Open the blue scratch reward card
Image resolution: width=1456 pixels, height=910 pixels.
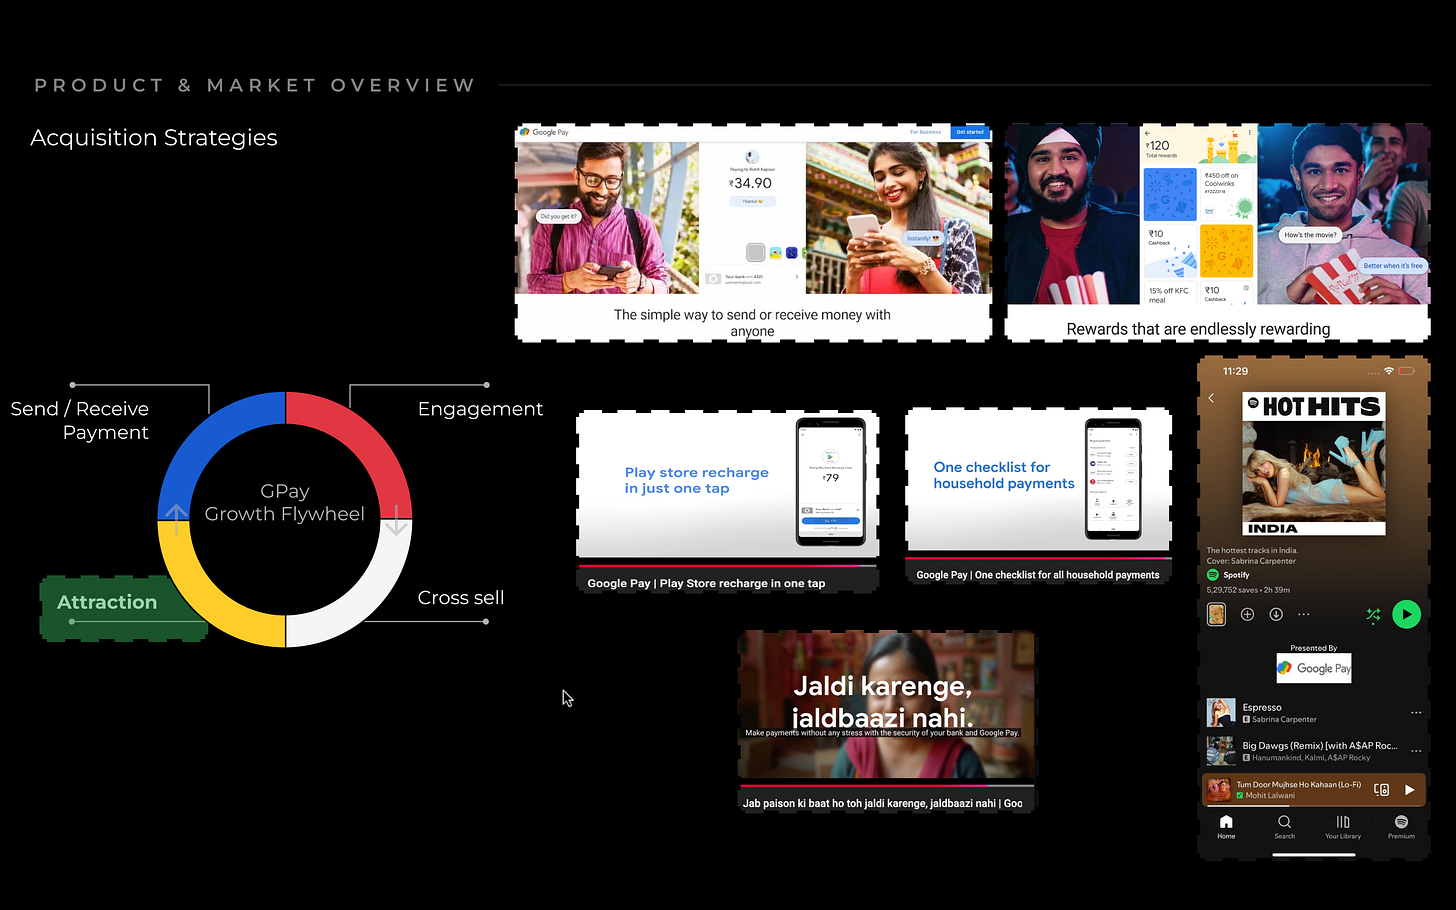click(1169, 194)
